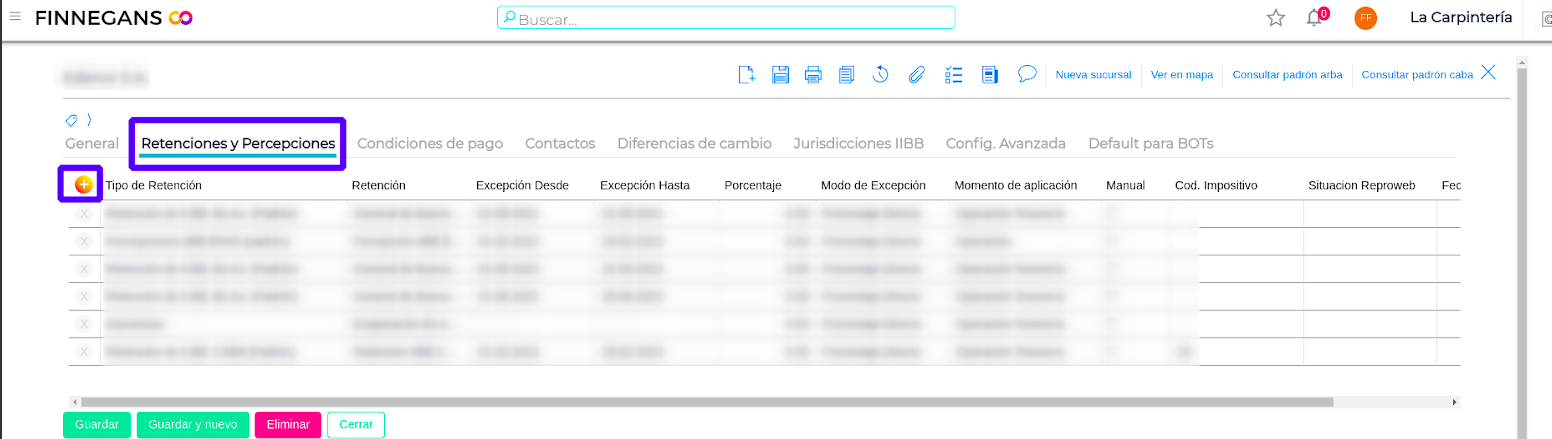The width and height of the screenshot is (1552, 439).
Task: Open the checklist icon in toolbar
Action: click(x=953, y=74)
